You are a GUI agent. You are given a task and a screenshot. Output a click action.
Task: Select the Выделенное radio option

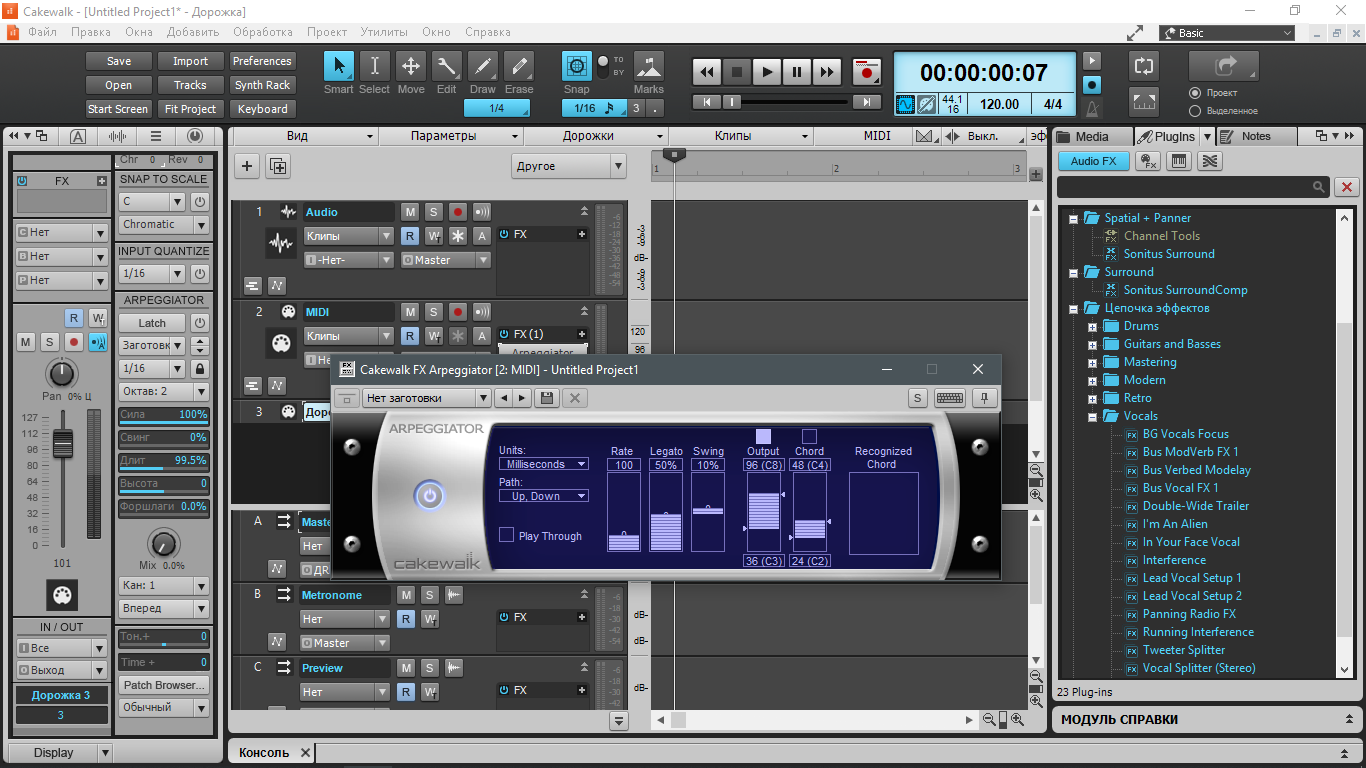(x=1194, y=110)
